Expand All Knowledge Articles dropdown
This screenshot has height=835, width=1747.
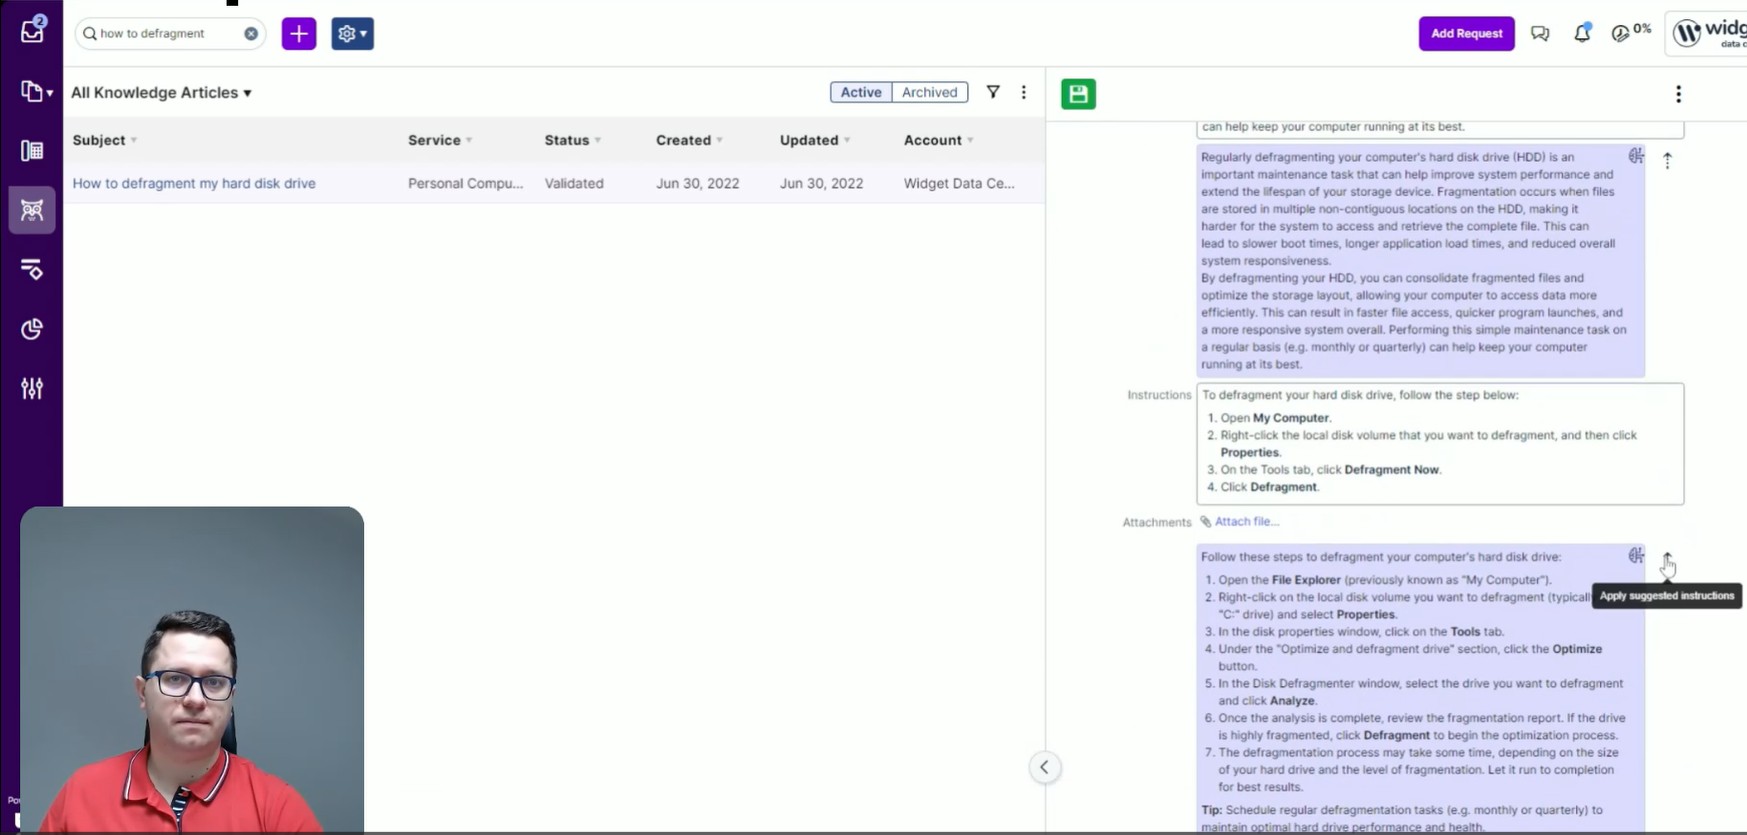click(x=161, y=93)
